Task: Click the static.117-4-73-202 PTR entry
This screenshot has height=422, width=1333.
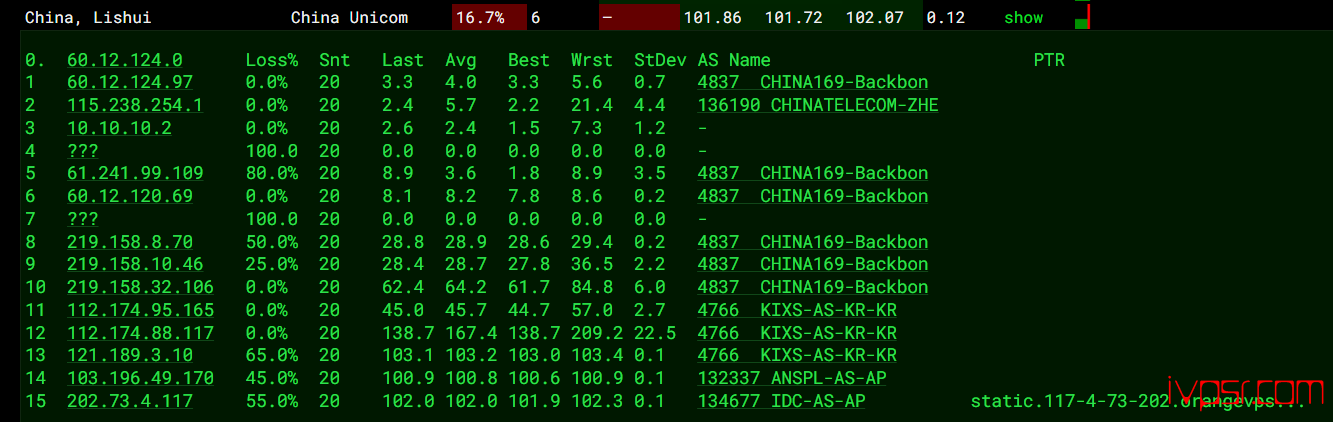Action: [1138, 401]
